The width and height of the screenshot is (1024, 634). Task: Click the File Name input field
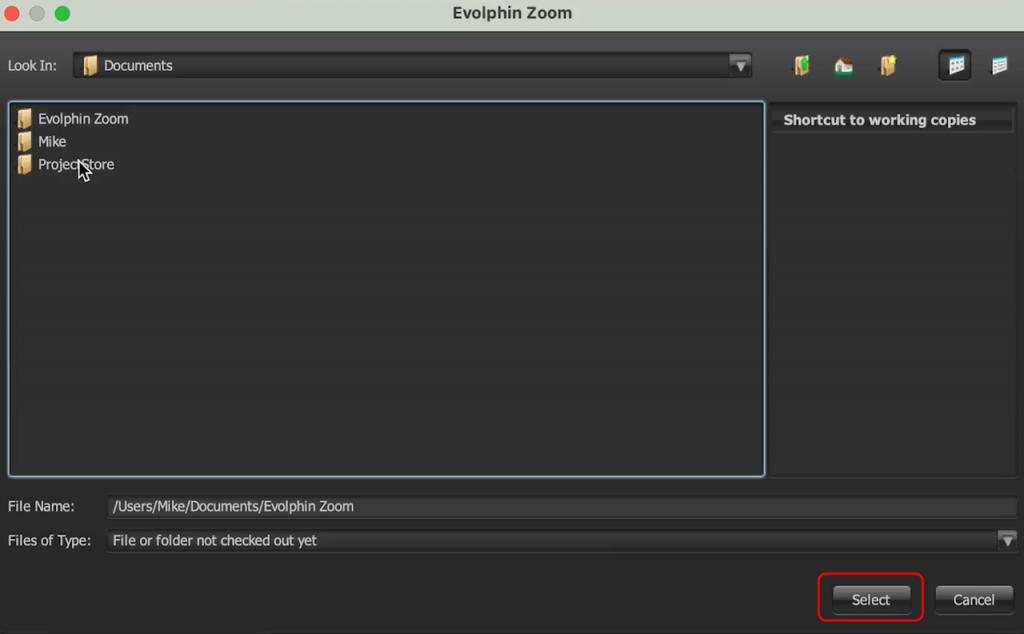coord(560,506)
